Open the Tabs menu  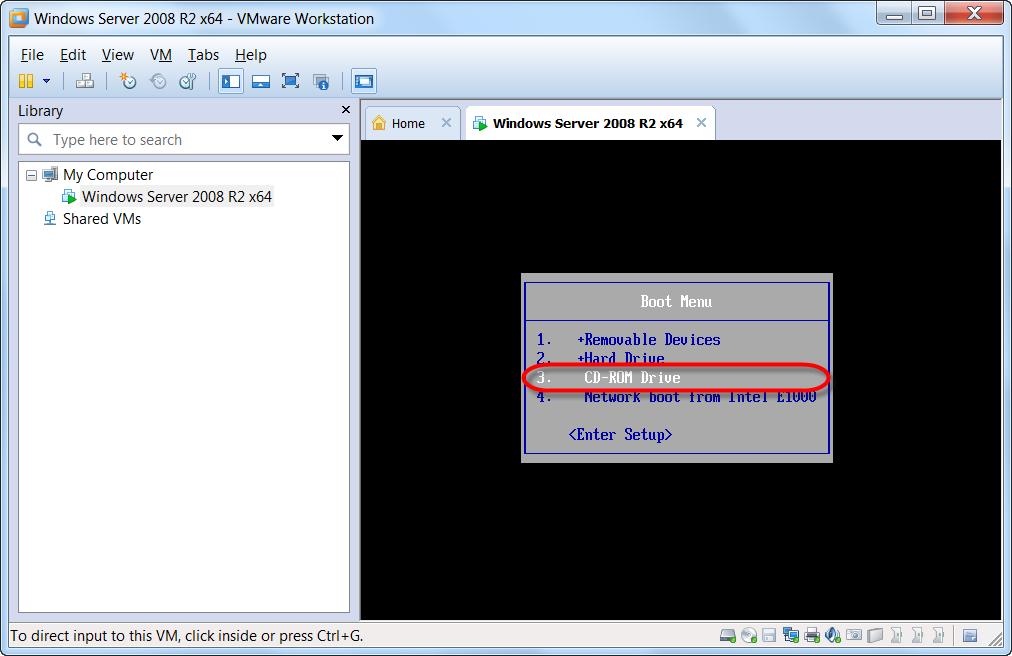click(x=203, y=55)
